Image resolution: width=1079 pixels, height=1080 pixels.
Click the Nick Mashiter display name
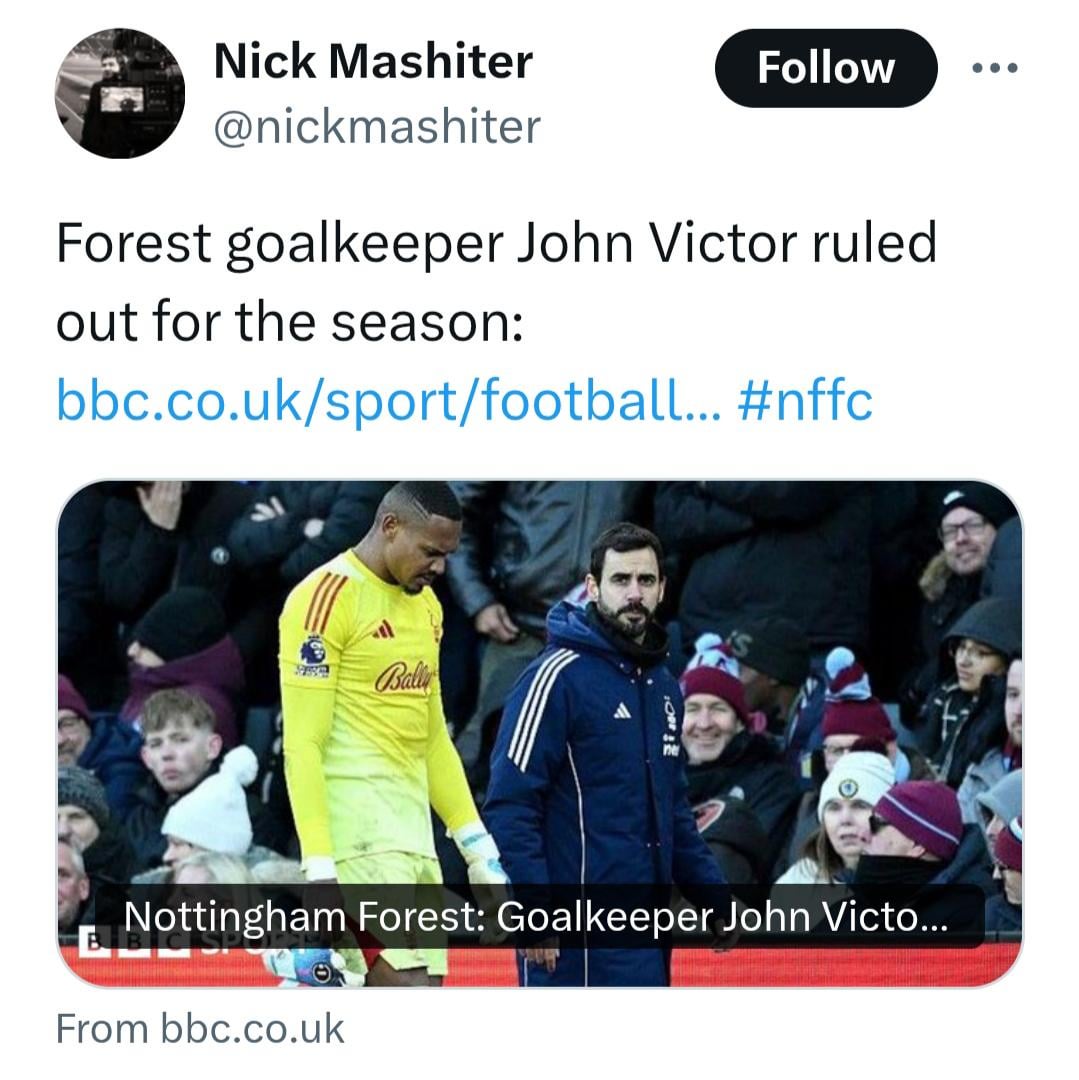(x=373, y=62)
